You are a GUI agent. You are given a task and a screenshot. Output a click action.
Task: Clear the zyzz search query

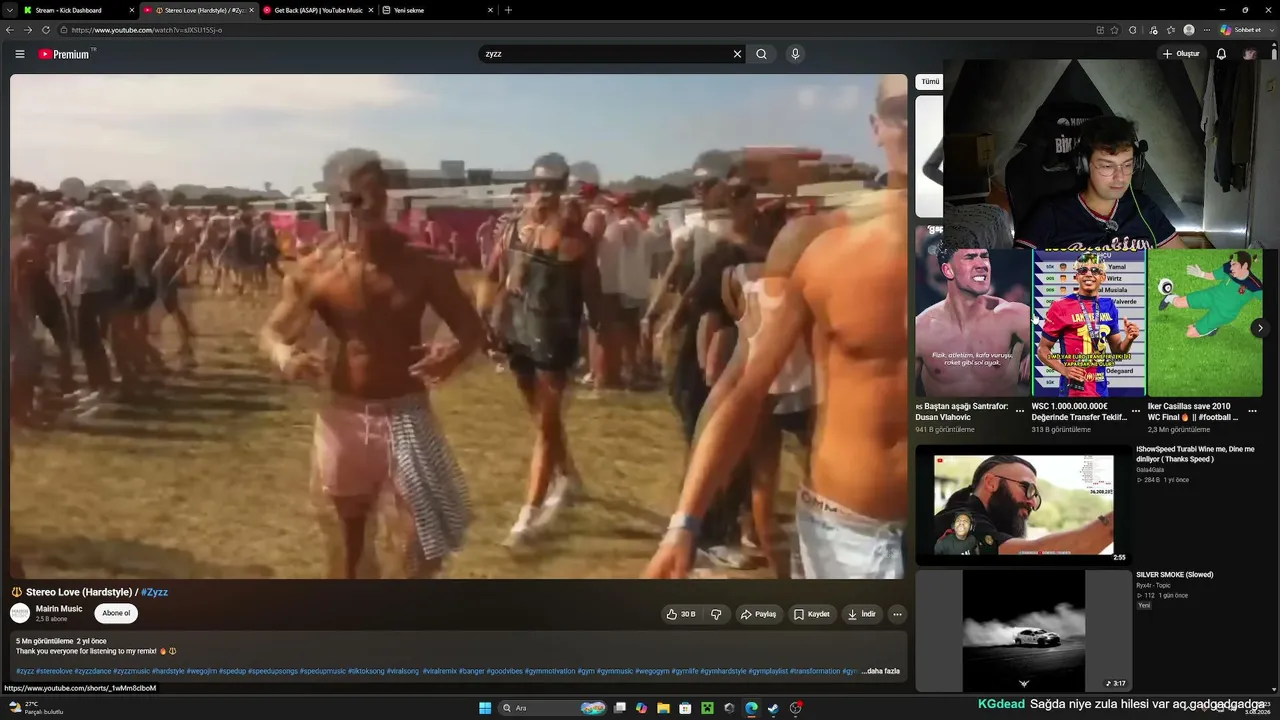[x=738, y=54]
